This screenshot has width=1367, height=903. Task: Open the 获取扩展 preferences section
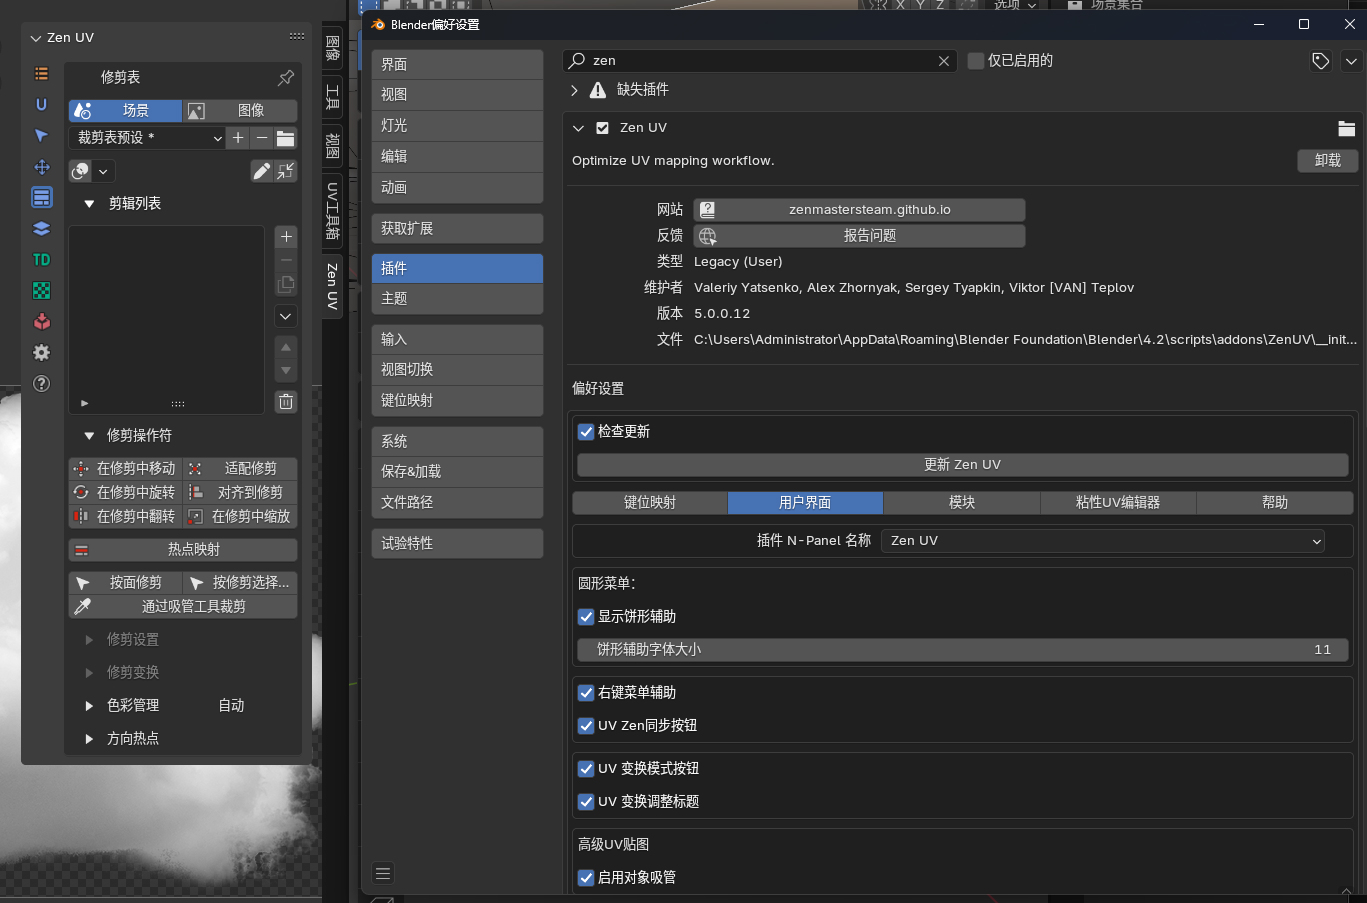[x=457, y=229]
